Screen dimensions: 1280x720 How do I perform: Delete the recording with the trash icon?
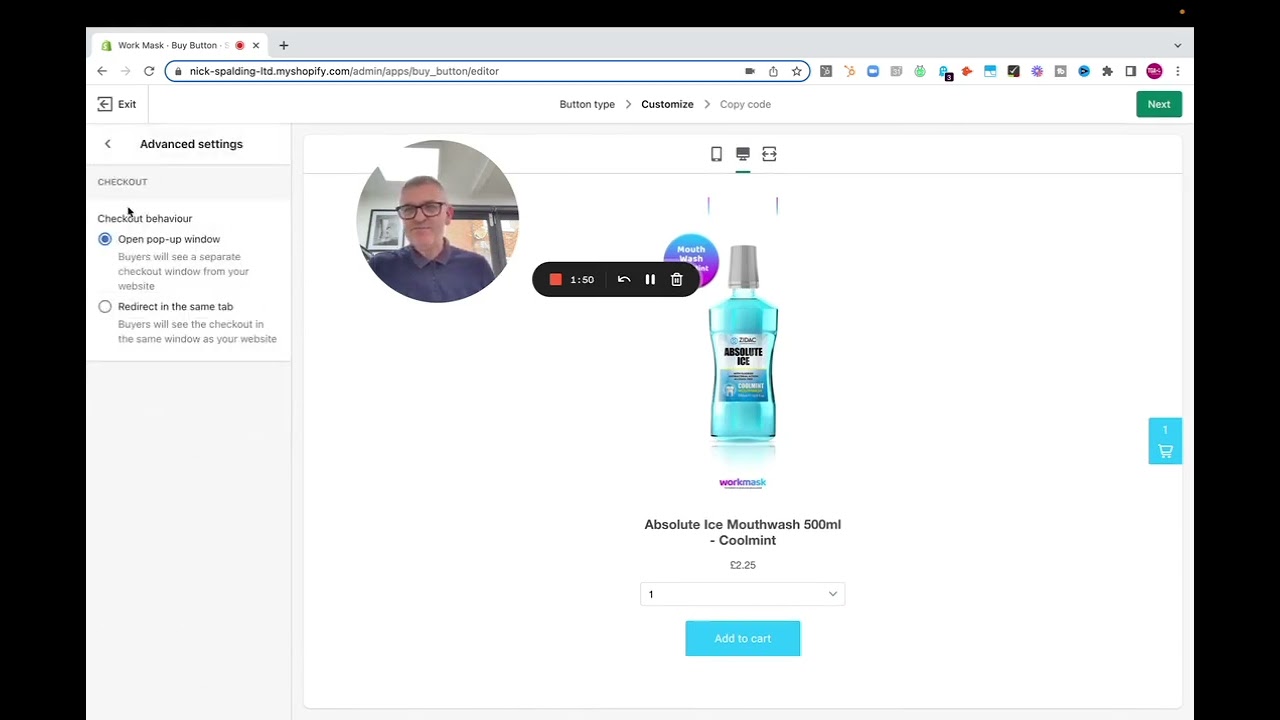pos(677,280)
